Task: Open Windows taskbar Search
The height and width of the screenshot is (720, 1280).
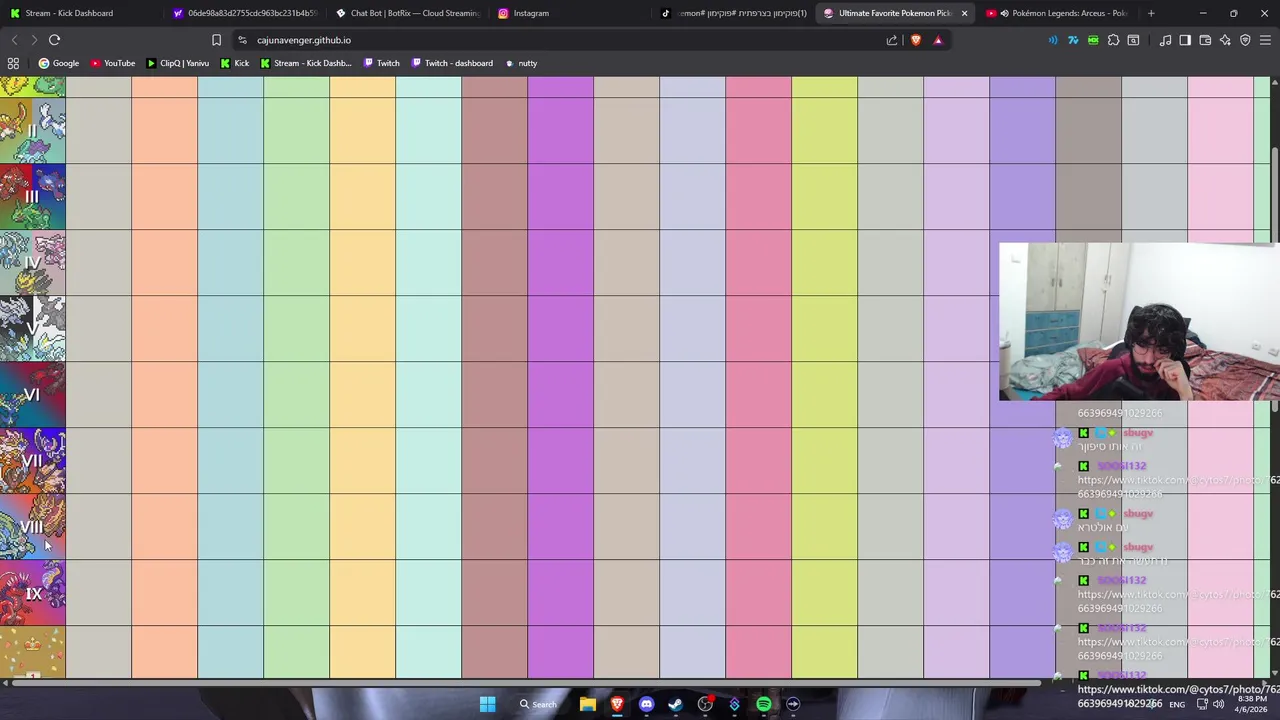Action: pyautogui.click(x=538, y=704)
